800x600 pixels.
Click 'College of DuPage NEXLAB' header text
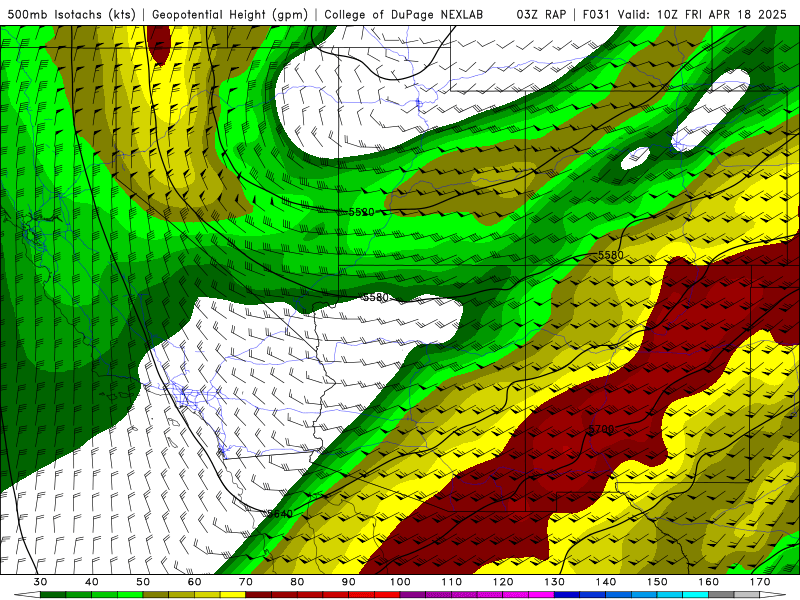coord(404,15)
